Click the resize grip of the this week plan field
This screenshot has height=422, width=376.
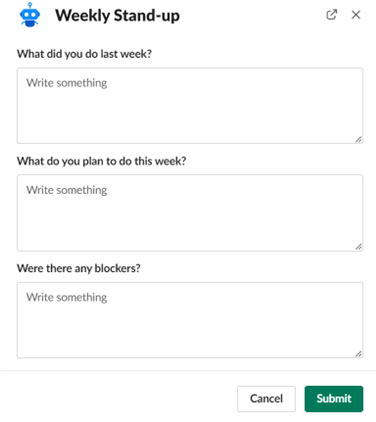point(359,247)
